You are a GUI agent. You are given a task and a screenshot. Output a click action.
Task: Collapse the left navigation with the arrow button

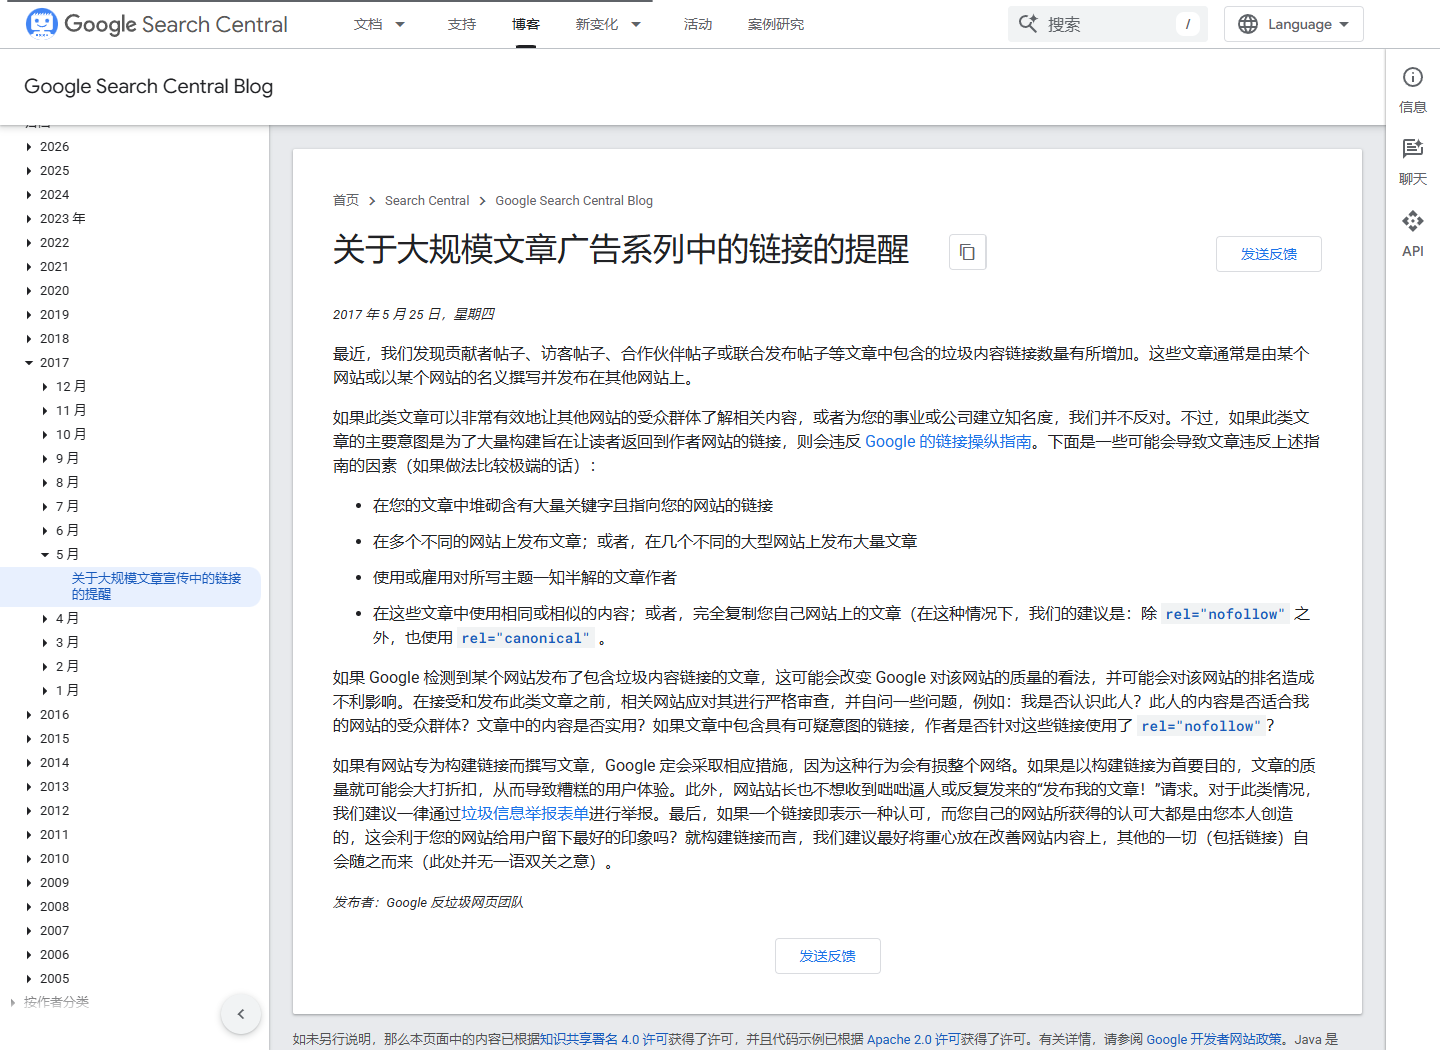241,1014
